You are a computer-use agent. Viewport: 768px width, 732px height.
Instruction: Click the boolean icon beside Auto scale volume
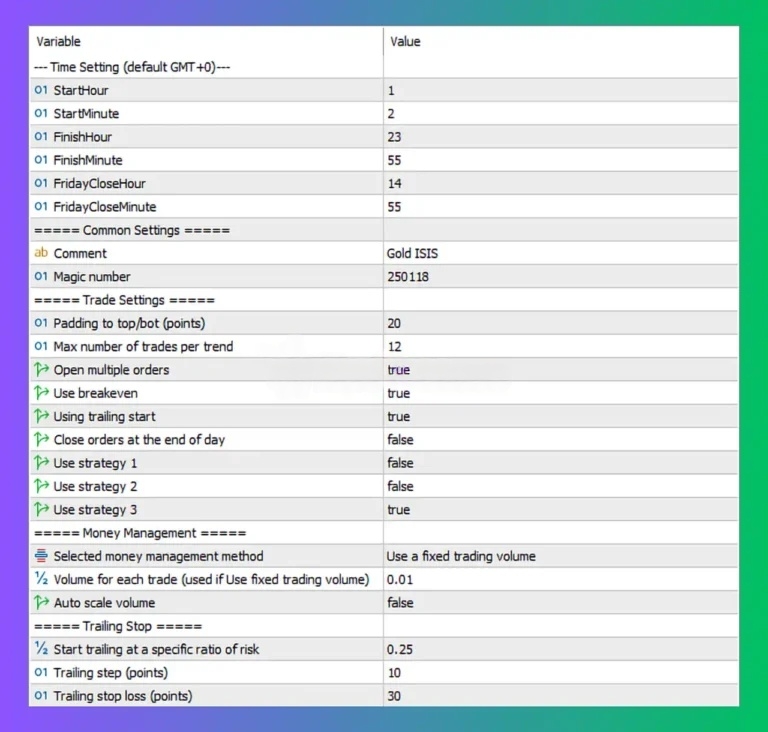click(x=41, y=603)
